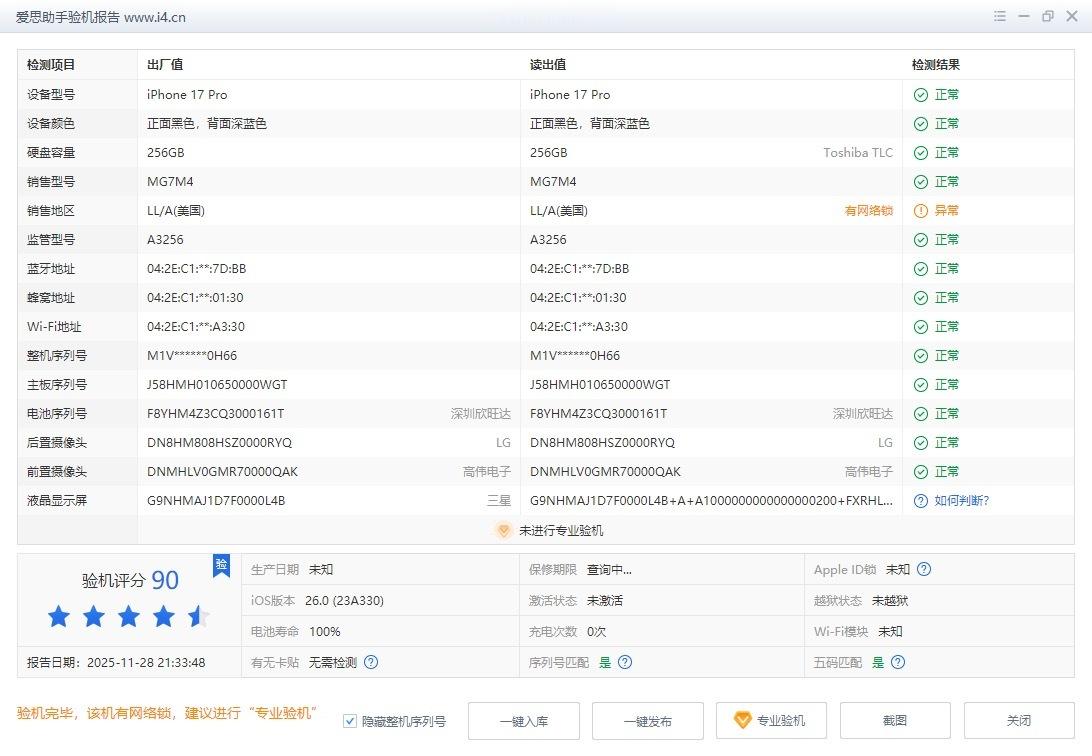
Task: Click the orange 异常 result text
Action: tap(946, 210)
